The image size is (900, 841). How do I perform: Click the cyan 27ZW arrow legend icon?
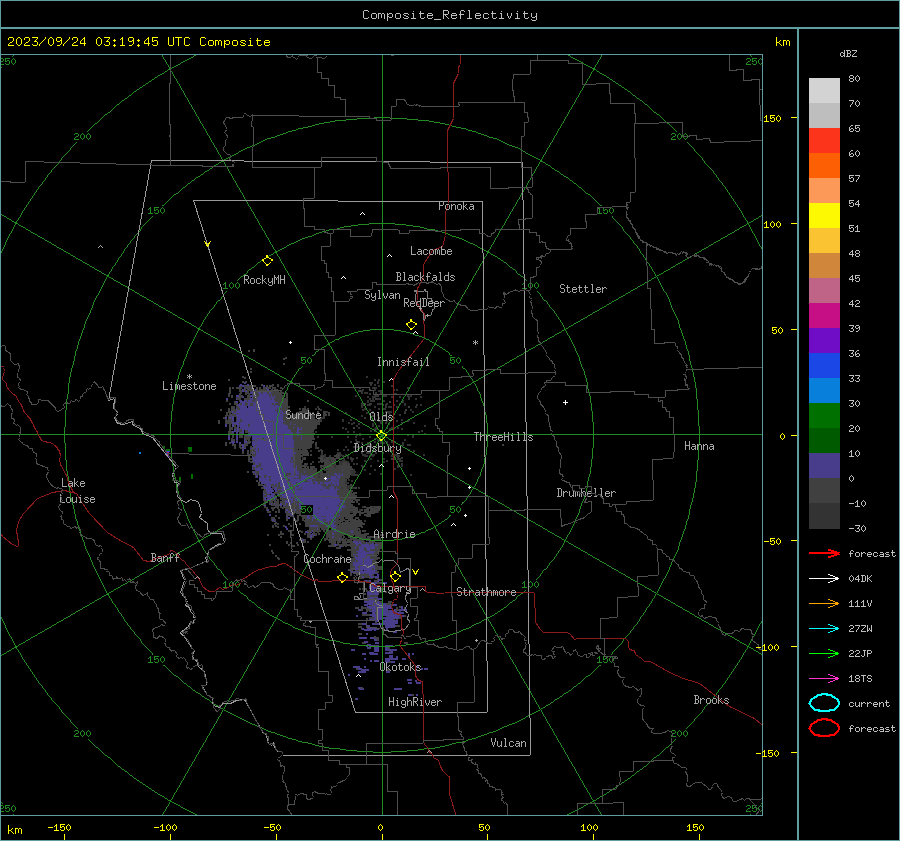(824, 629)
